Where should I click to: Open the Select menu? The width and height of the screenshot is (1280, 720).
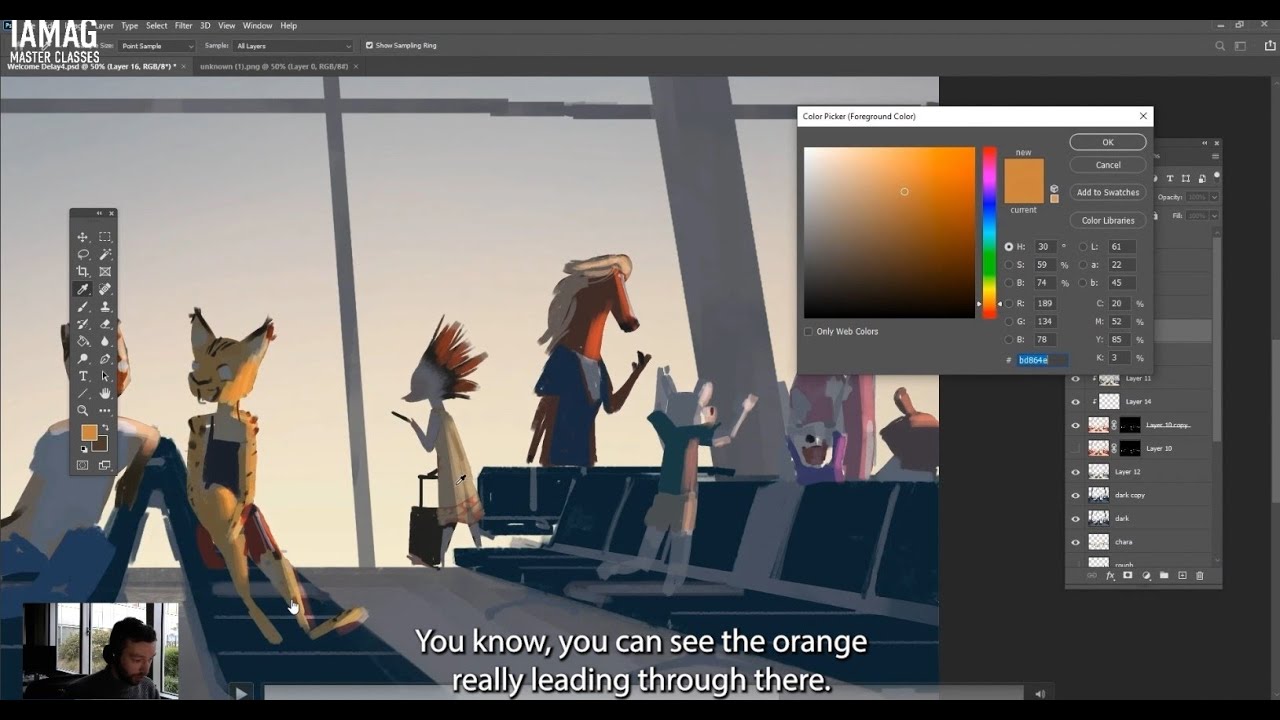pos(157,25)
